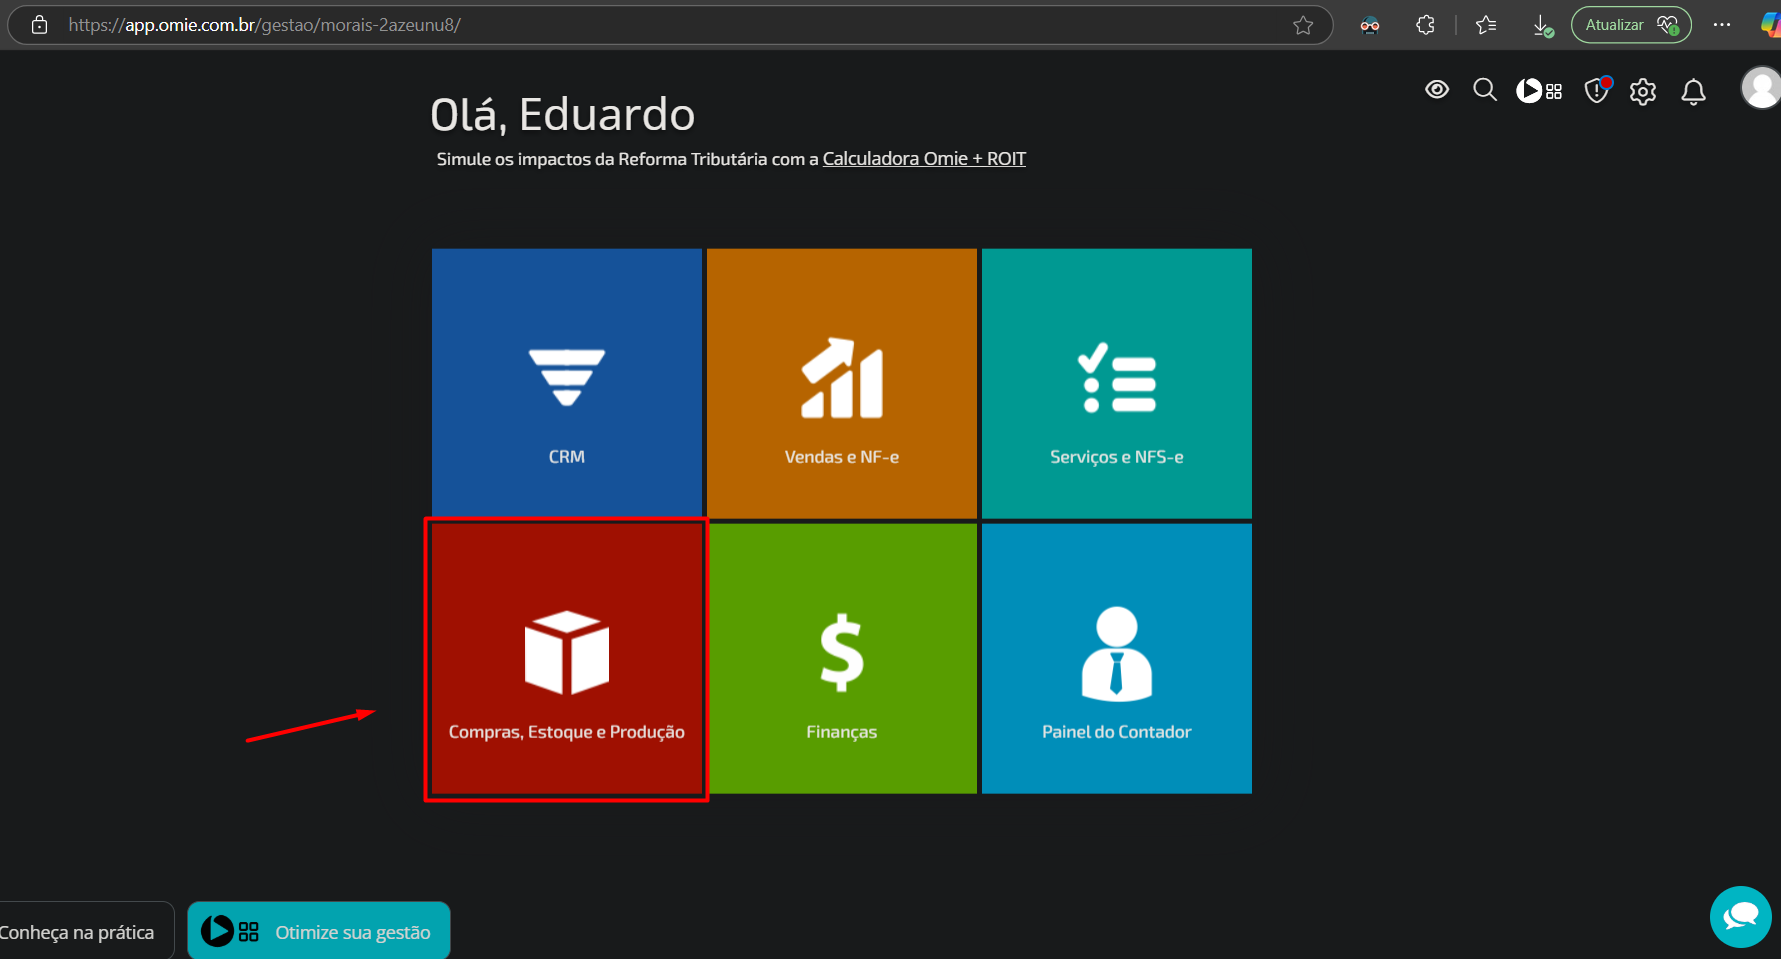This screenshot has width=1781, height=959.
Task: Bookmark page with the star icon
Action: click(x=1302, y=25)
